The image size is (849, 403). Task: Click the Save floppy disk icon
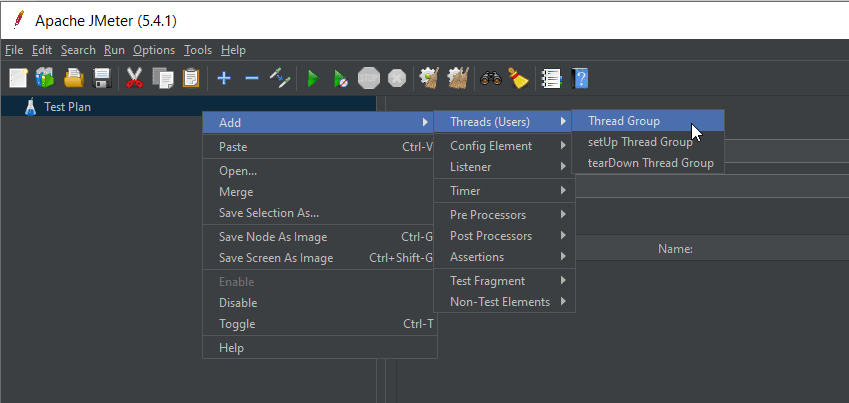102,79
